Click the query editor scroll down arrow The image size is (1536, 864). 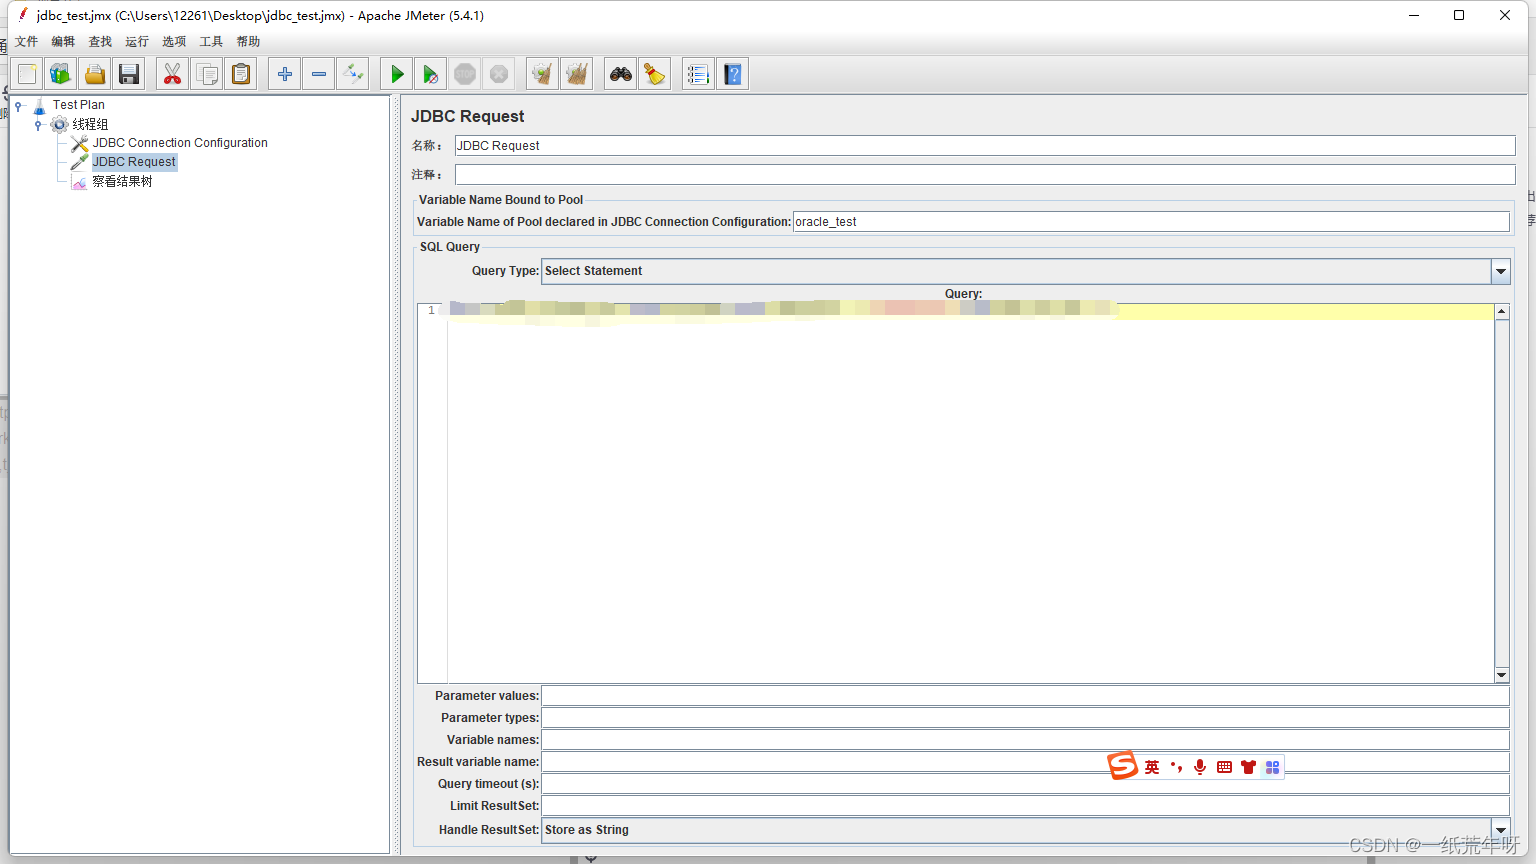click(x=1501, y=676)
